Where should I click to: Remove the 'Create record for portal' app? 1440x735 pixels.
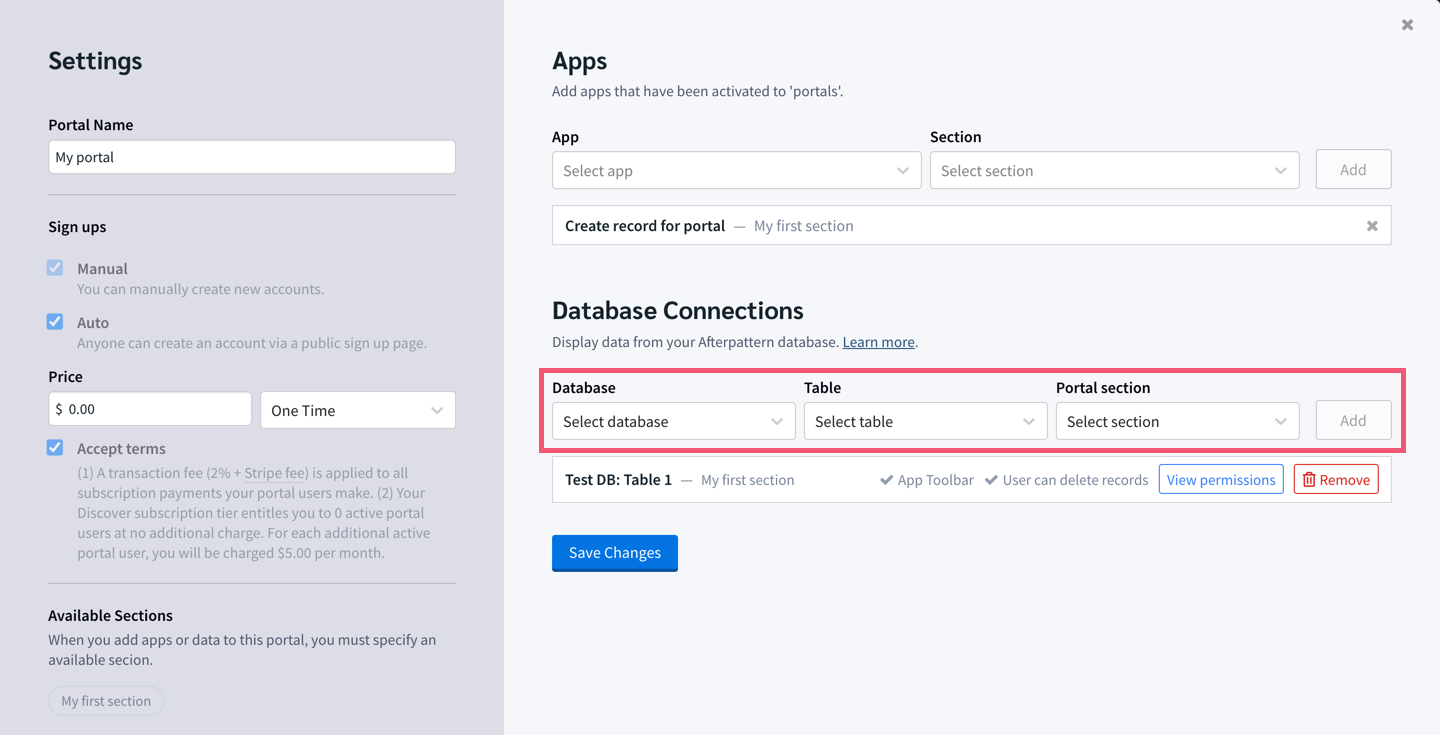[x=1372, y=226]
